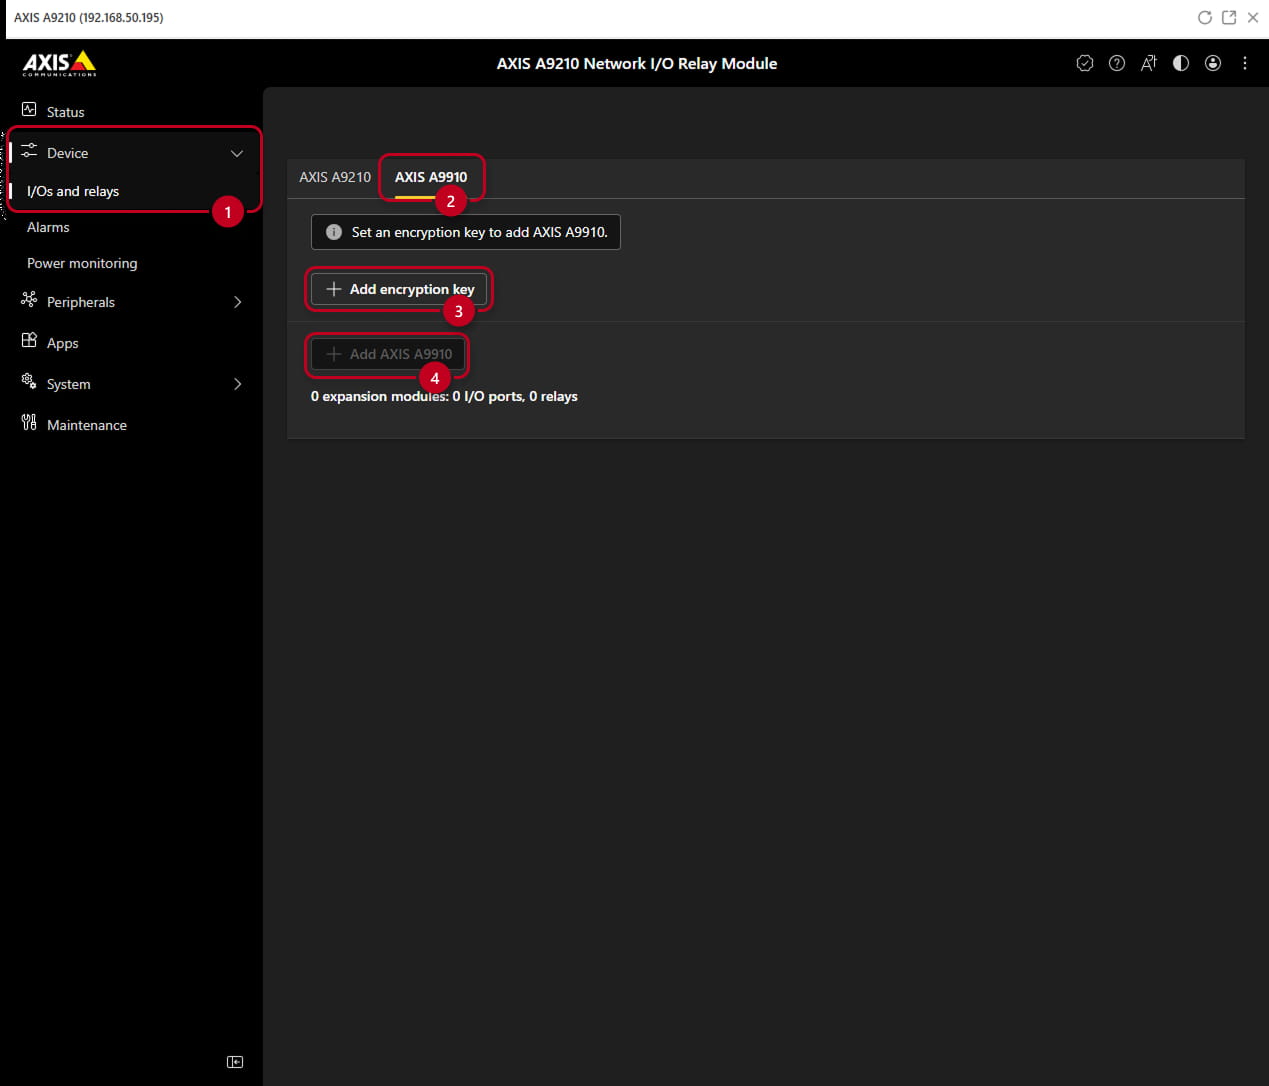Open the help question mark icon
Viewport: 1269px width, 1086px height.
coord(1117,63)
